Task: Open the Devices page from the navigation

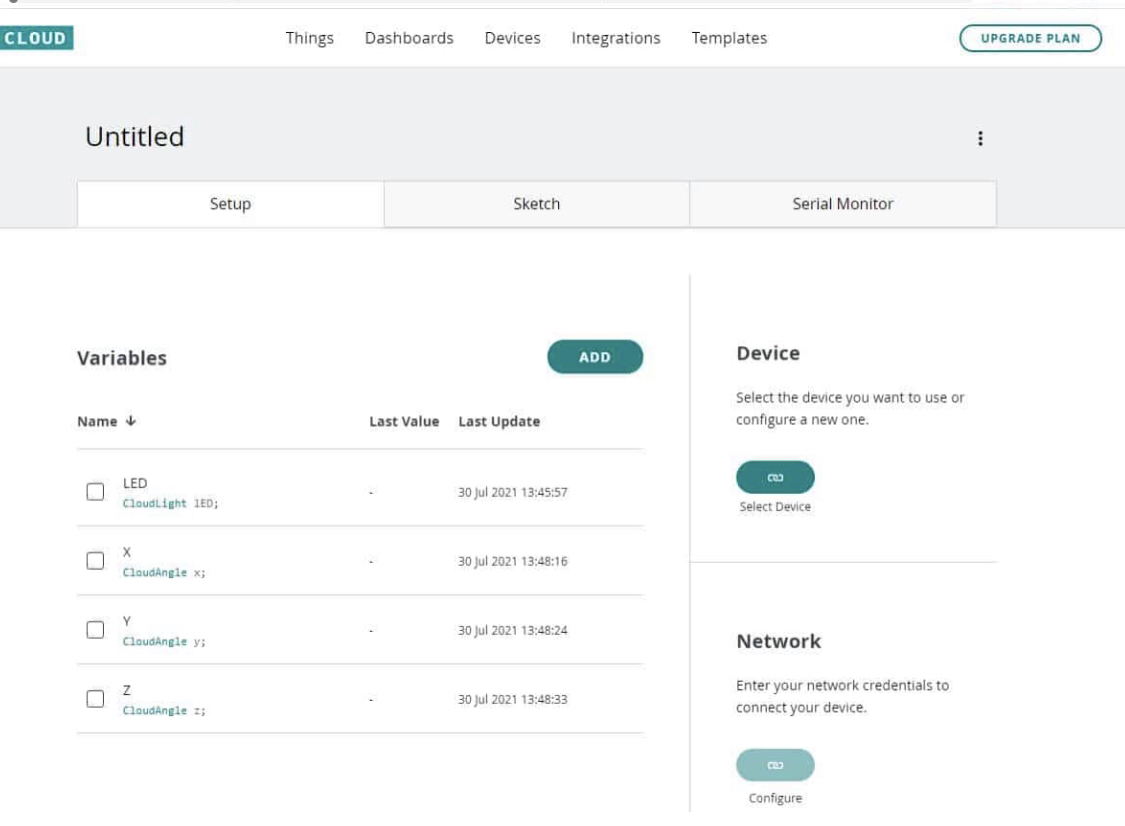Action: pyautogui.click(x=512, y=38)
